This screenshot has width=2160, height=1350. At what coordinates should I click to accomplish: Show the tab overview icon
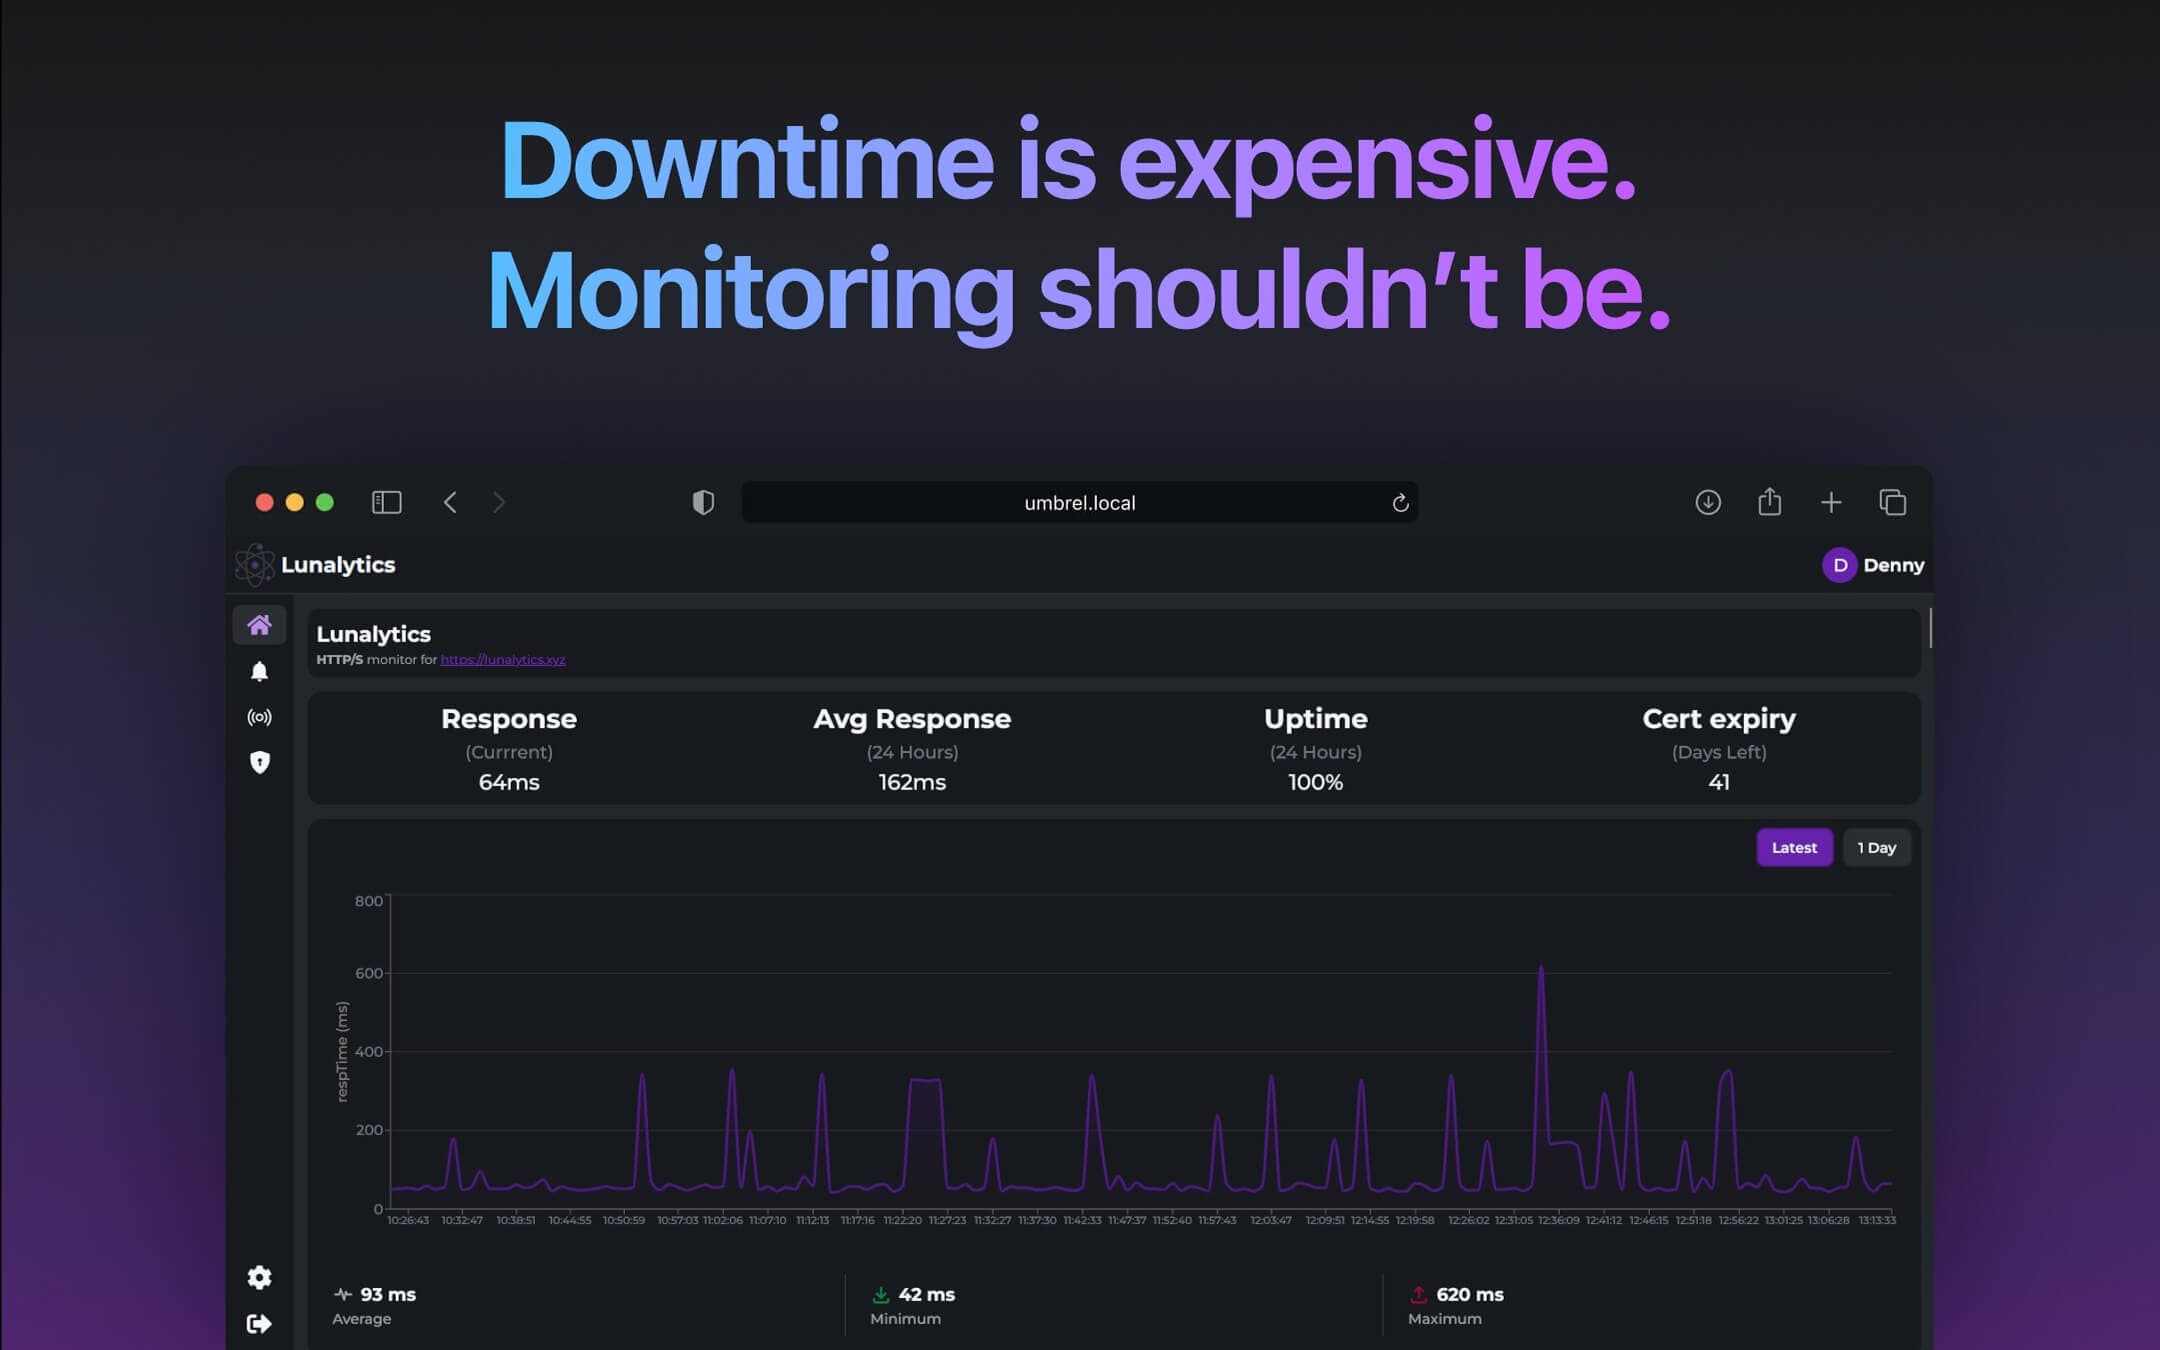coord(1892,502)
